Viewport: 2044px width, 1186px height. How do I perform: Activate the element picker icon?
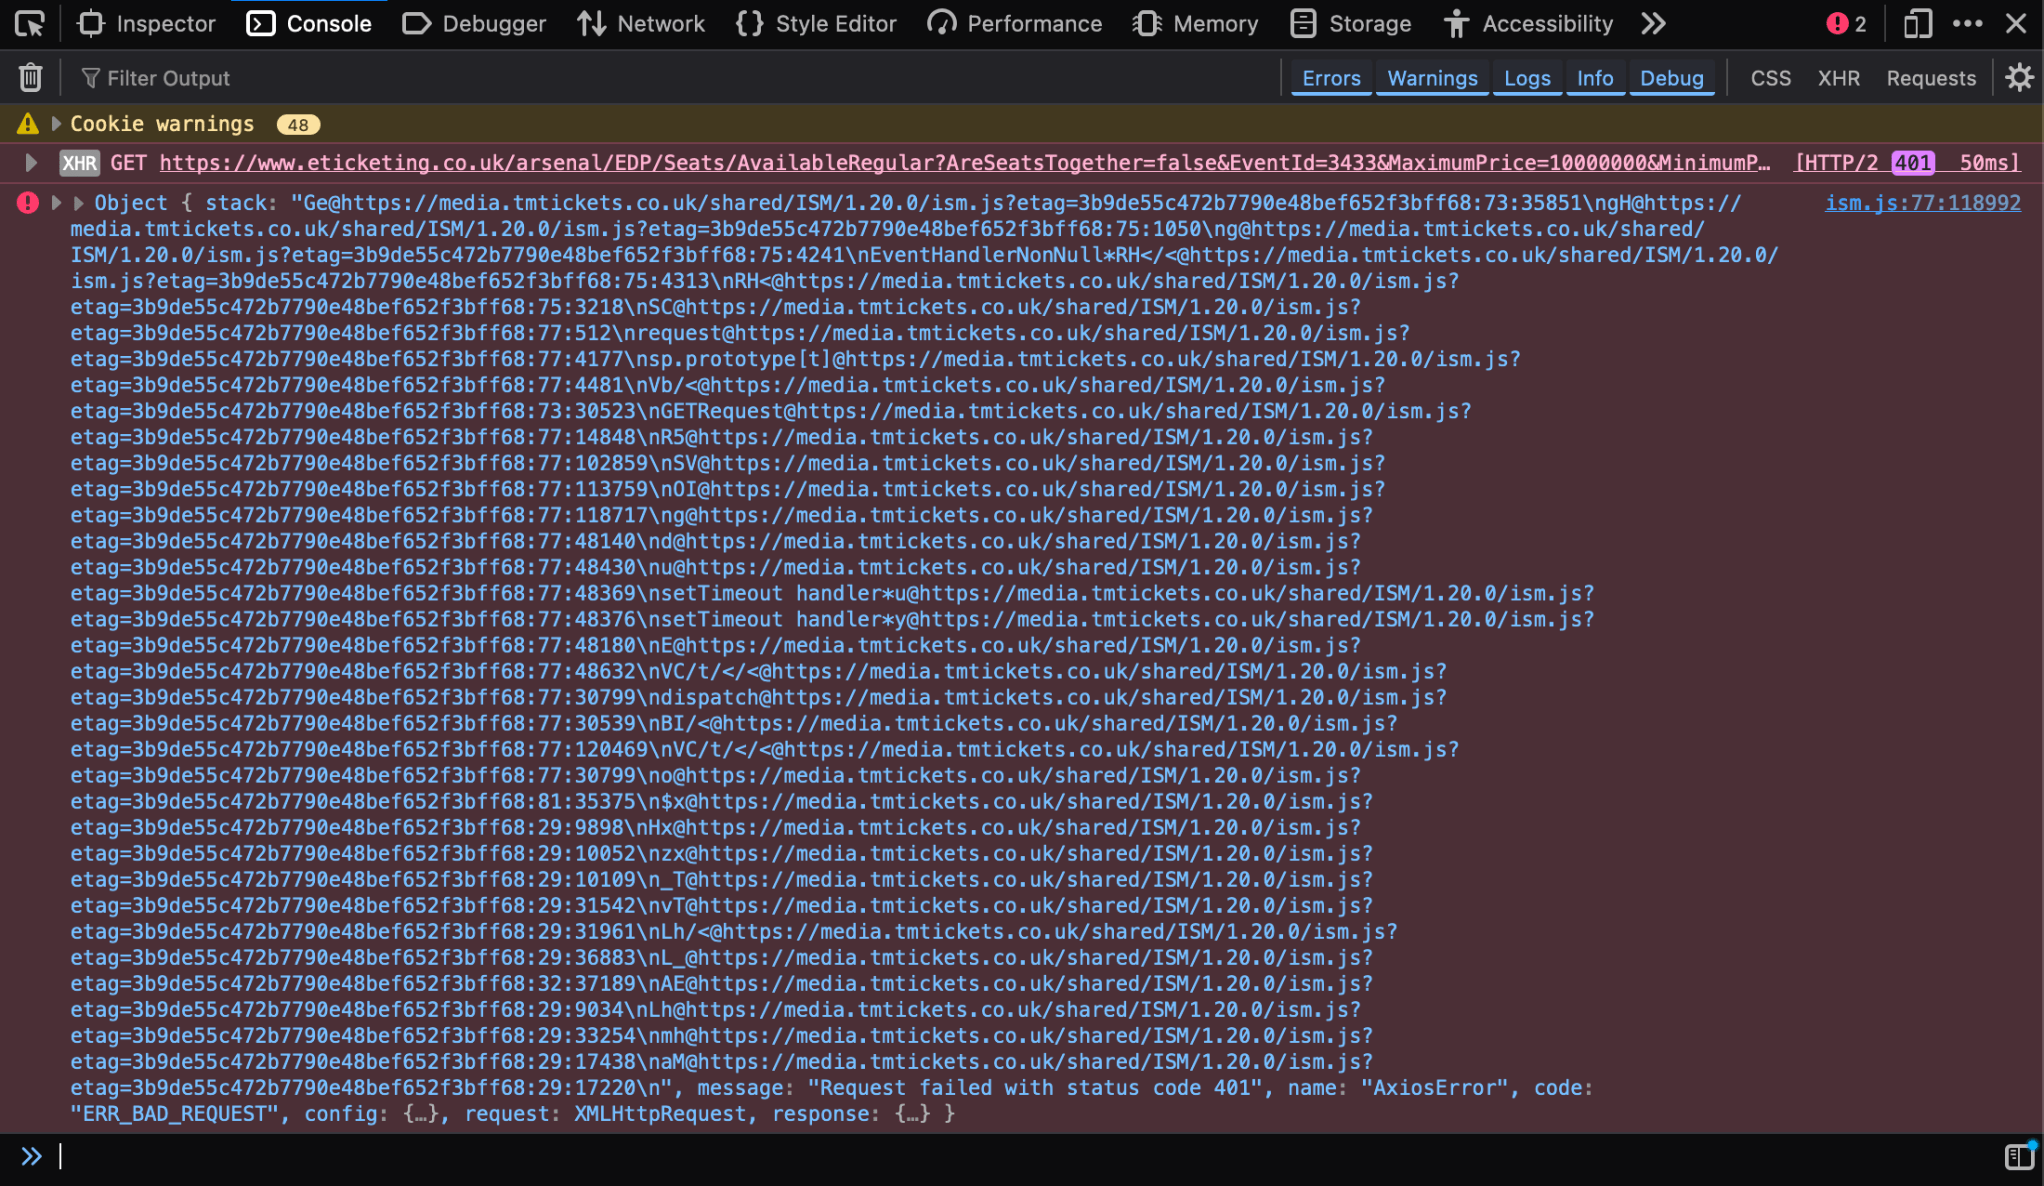coord(29,23)
